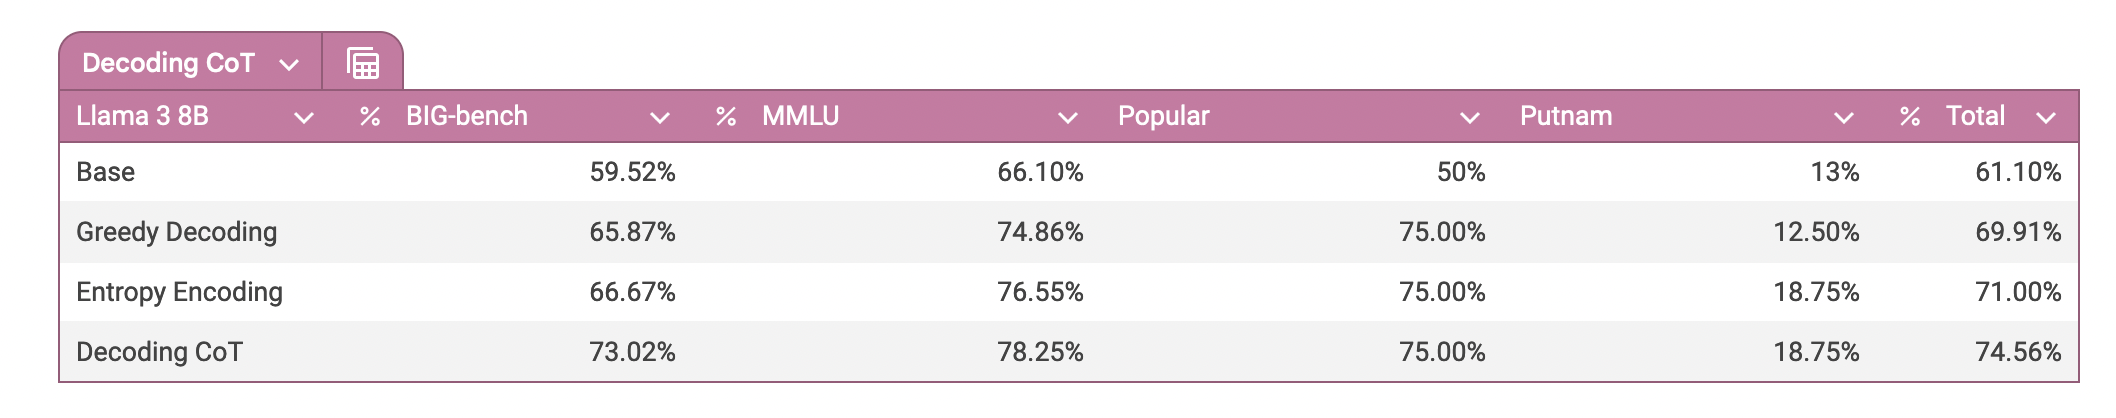Open the Decoding CoT tab chevron menu
This screenshot has width=2116, height=418.
pos(289,65)
